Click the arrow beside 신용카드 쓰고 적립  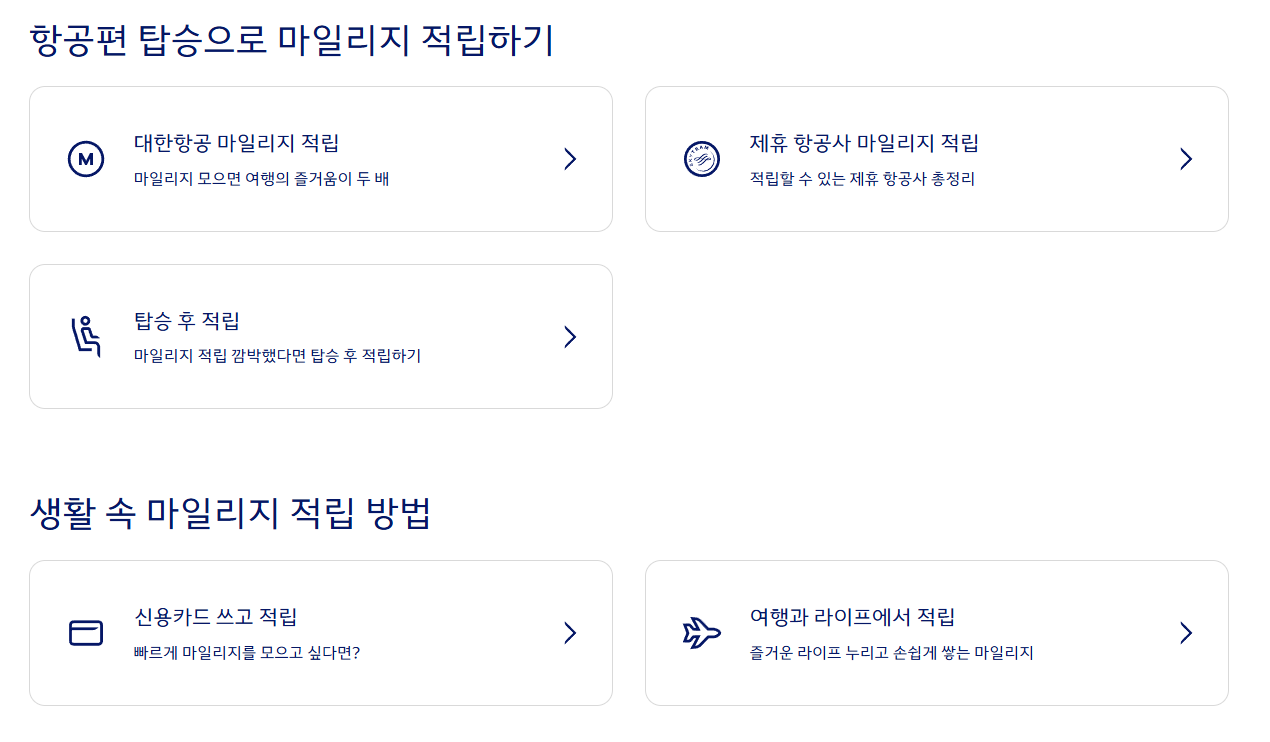point(570,633)
